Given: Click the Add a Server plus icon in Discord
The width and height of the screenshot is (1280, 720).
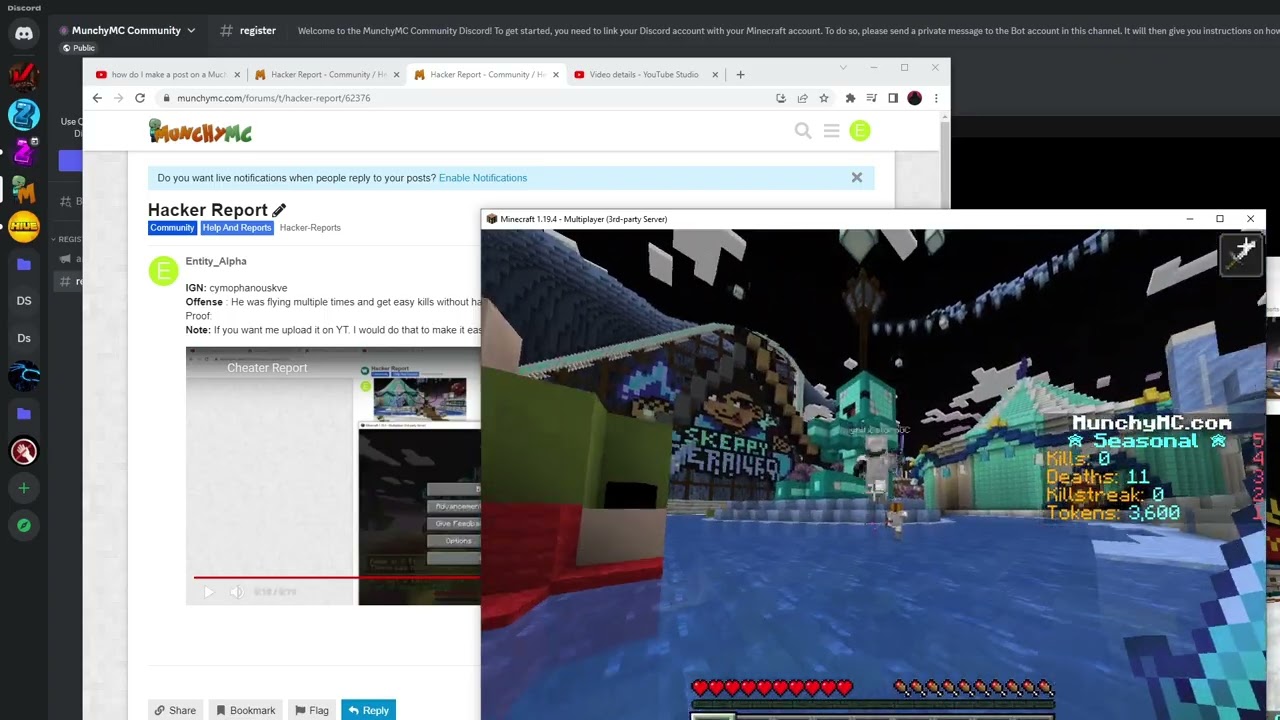Looking at the screenshot, I should click(24, 488).
